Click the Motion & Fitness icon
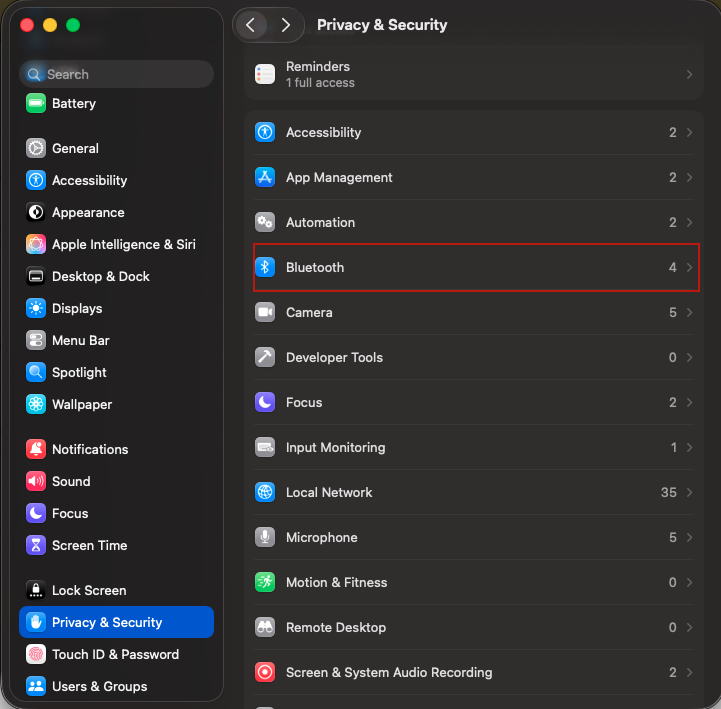721x709 pixels. tap(265, 582)
